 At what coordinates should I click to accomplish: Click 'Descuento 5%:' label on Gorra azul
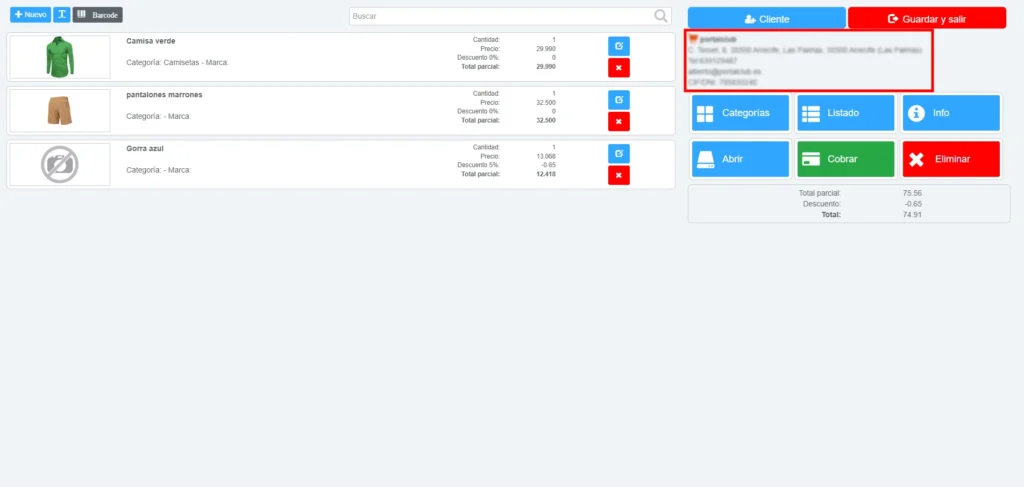tap(478, 165)
